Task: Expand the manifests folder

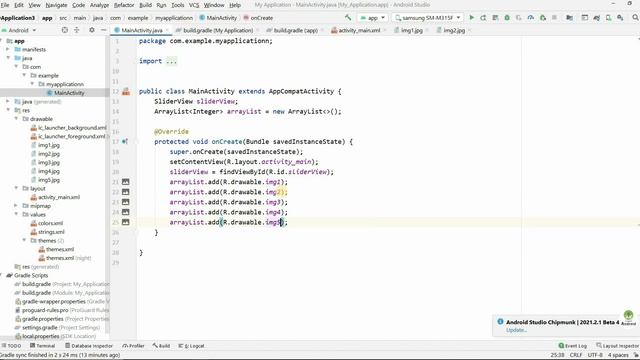Action: [x=8, y=49]
